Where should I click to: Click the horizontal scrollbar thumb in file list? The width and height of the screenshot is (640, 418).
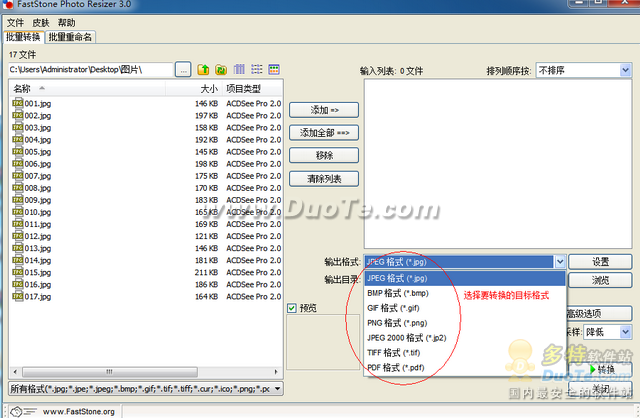tap(110, 372)
